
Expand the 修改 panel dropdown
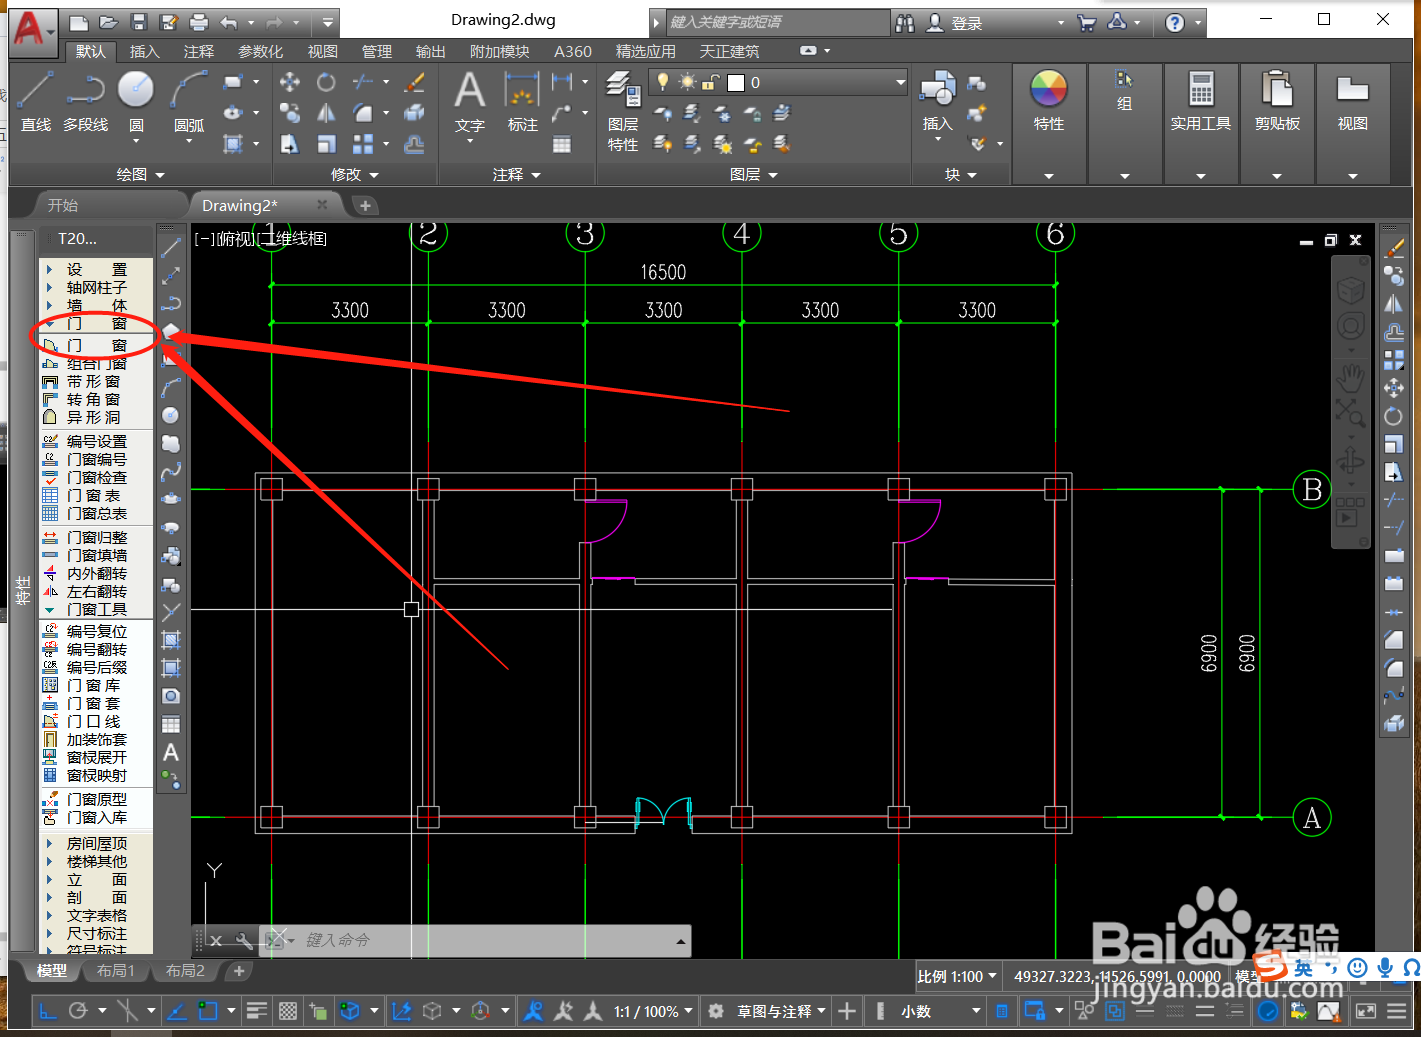coord(355,174)
